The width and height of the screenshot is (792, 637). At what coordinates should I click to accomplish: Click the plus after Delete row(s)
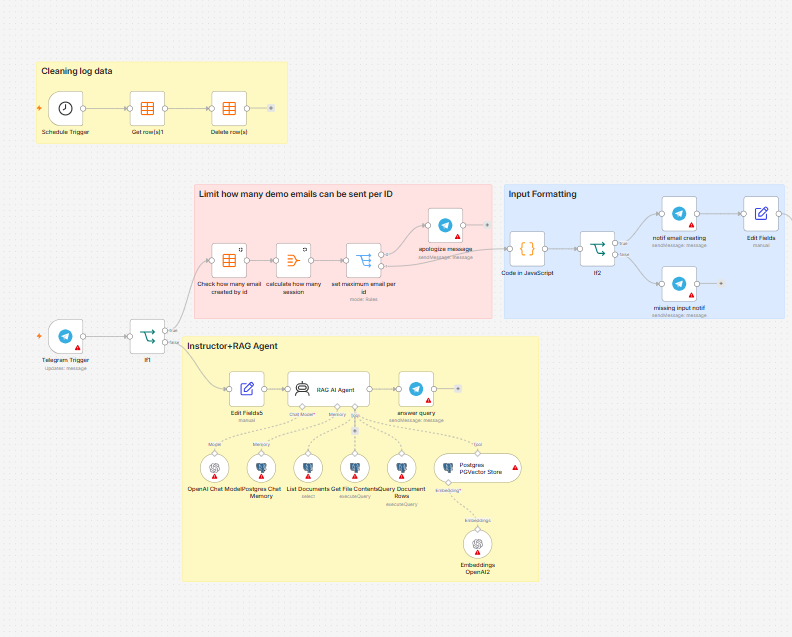click(271, 108)
